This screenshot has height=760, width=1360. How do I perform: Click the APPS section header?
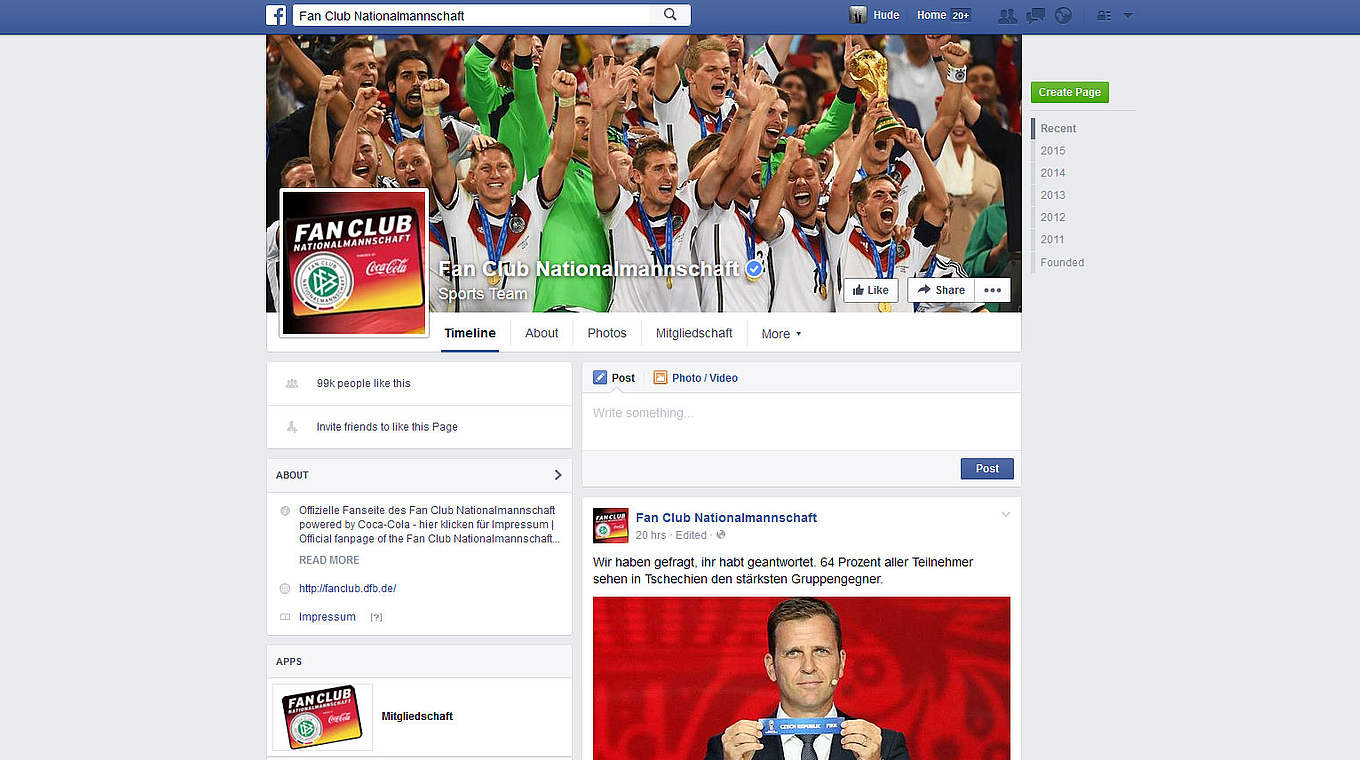(289, 661)
